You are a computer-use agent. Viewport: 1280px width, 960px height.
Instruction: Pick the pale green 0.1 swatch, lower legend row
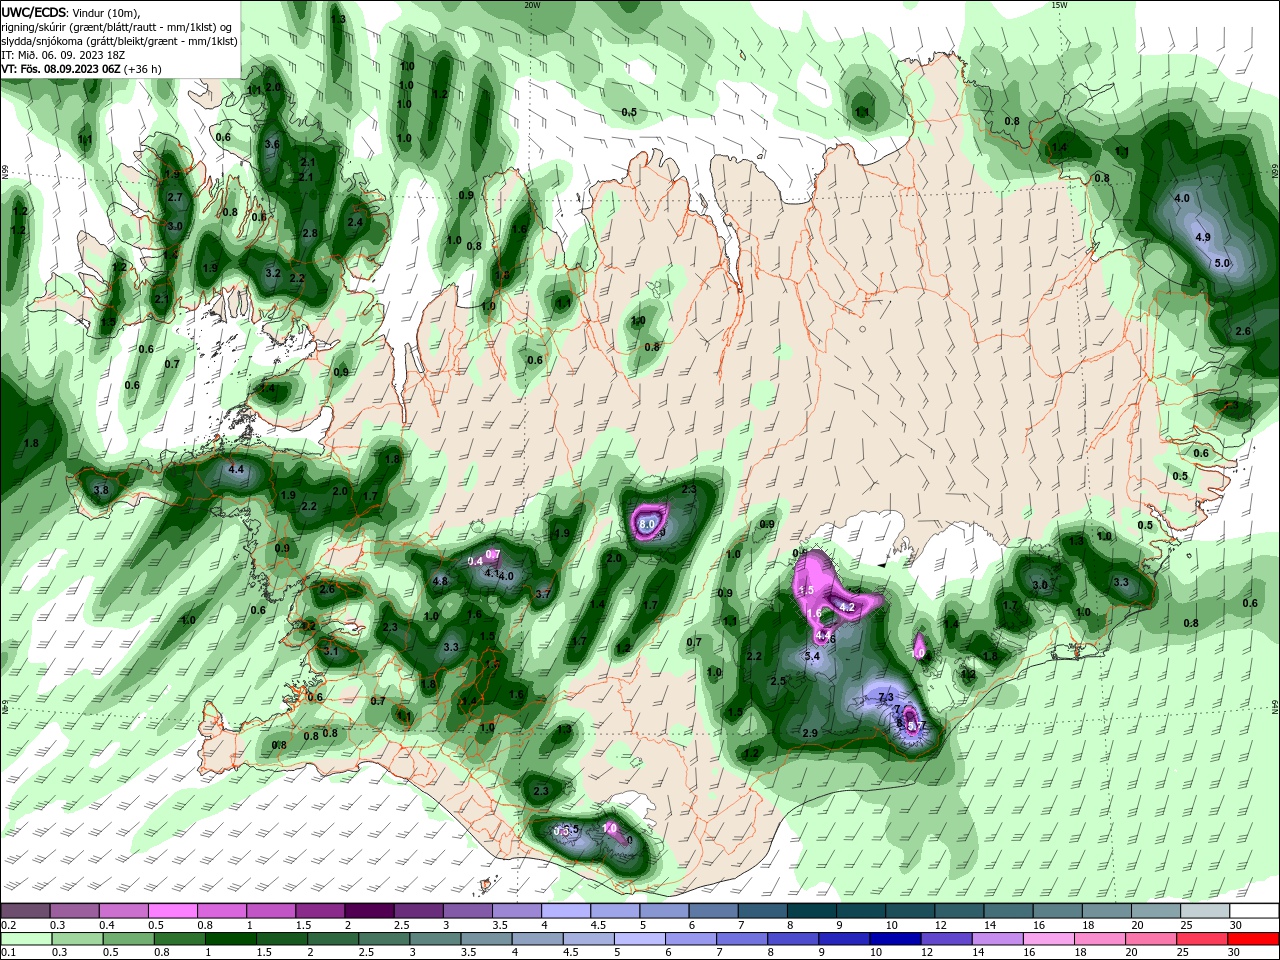click(26, 939)
